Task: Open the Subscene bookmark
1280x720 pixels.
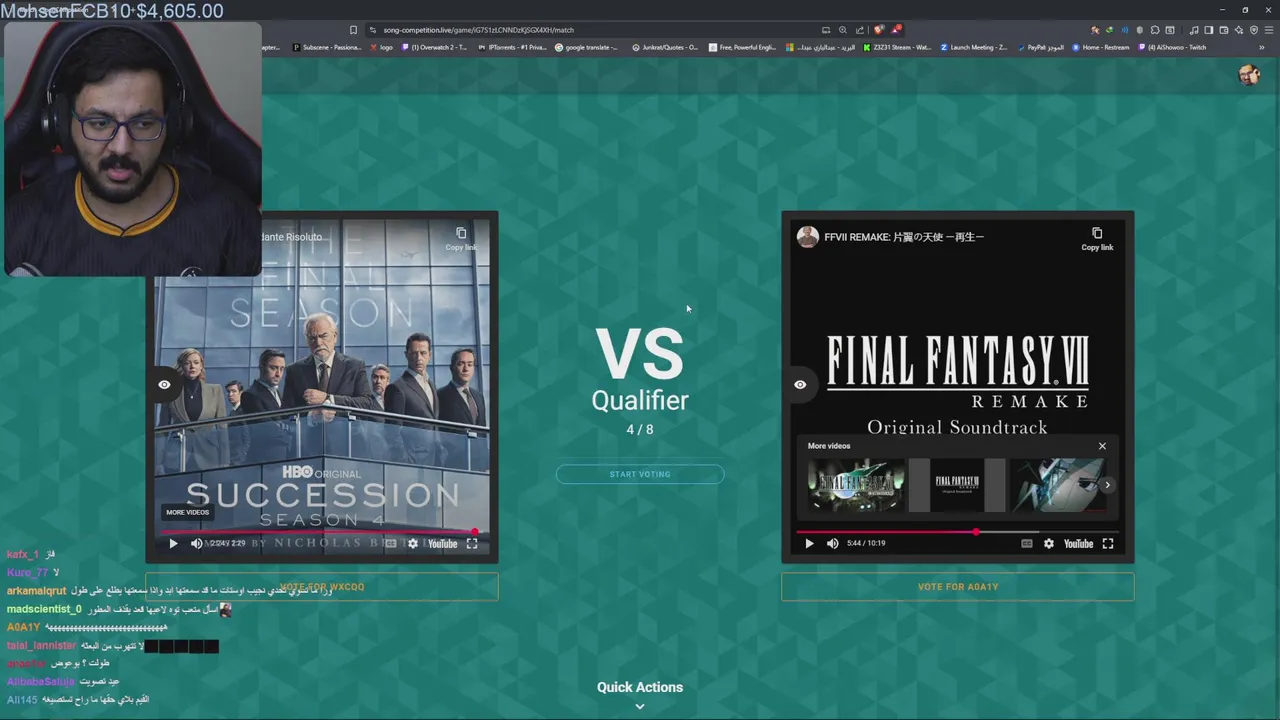Action: pyautogui.click(x=326, y=47)
